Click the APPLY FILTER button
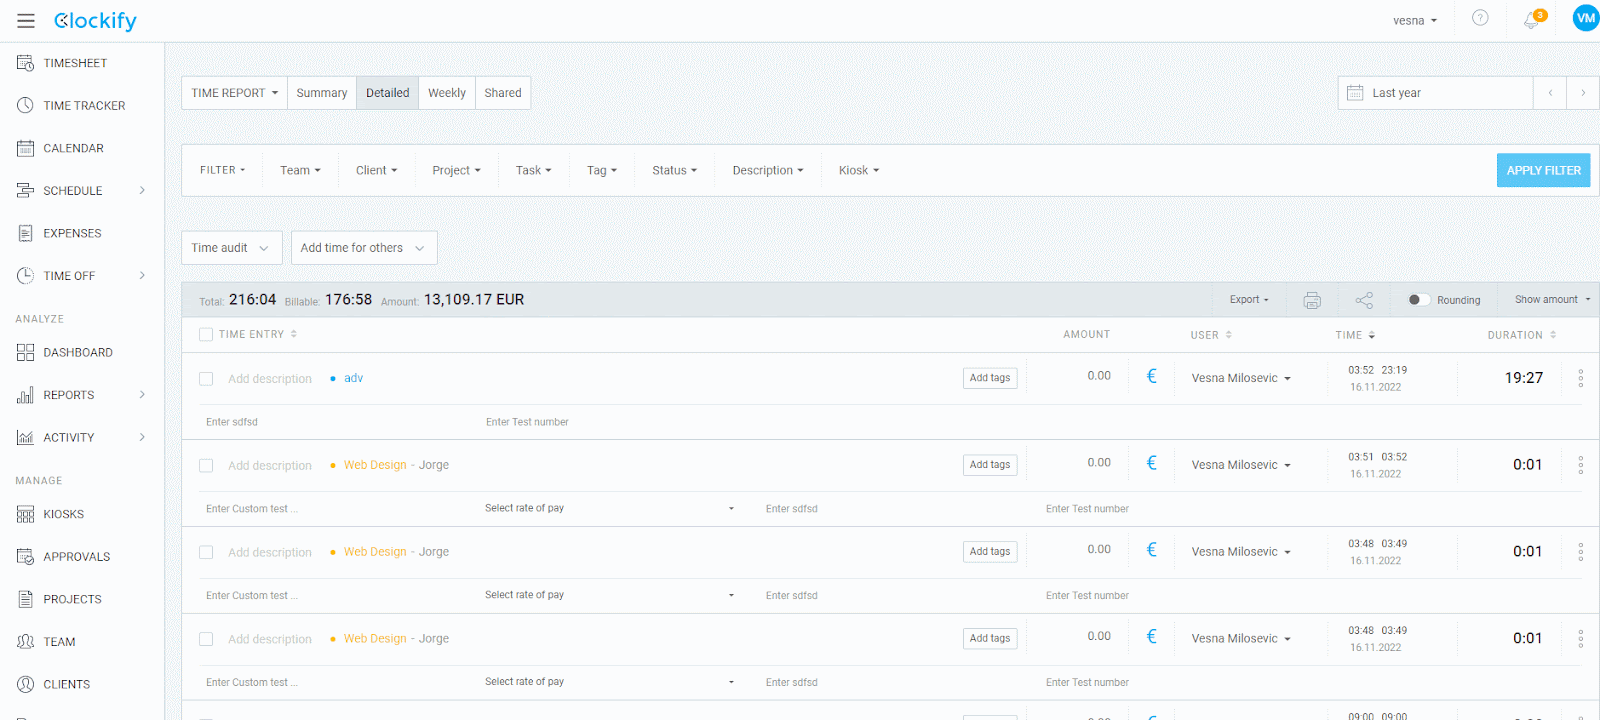This screenshot has width=1600, height=720. point(1543,170)
